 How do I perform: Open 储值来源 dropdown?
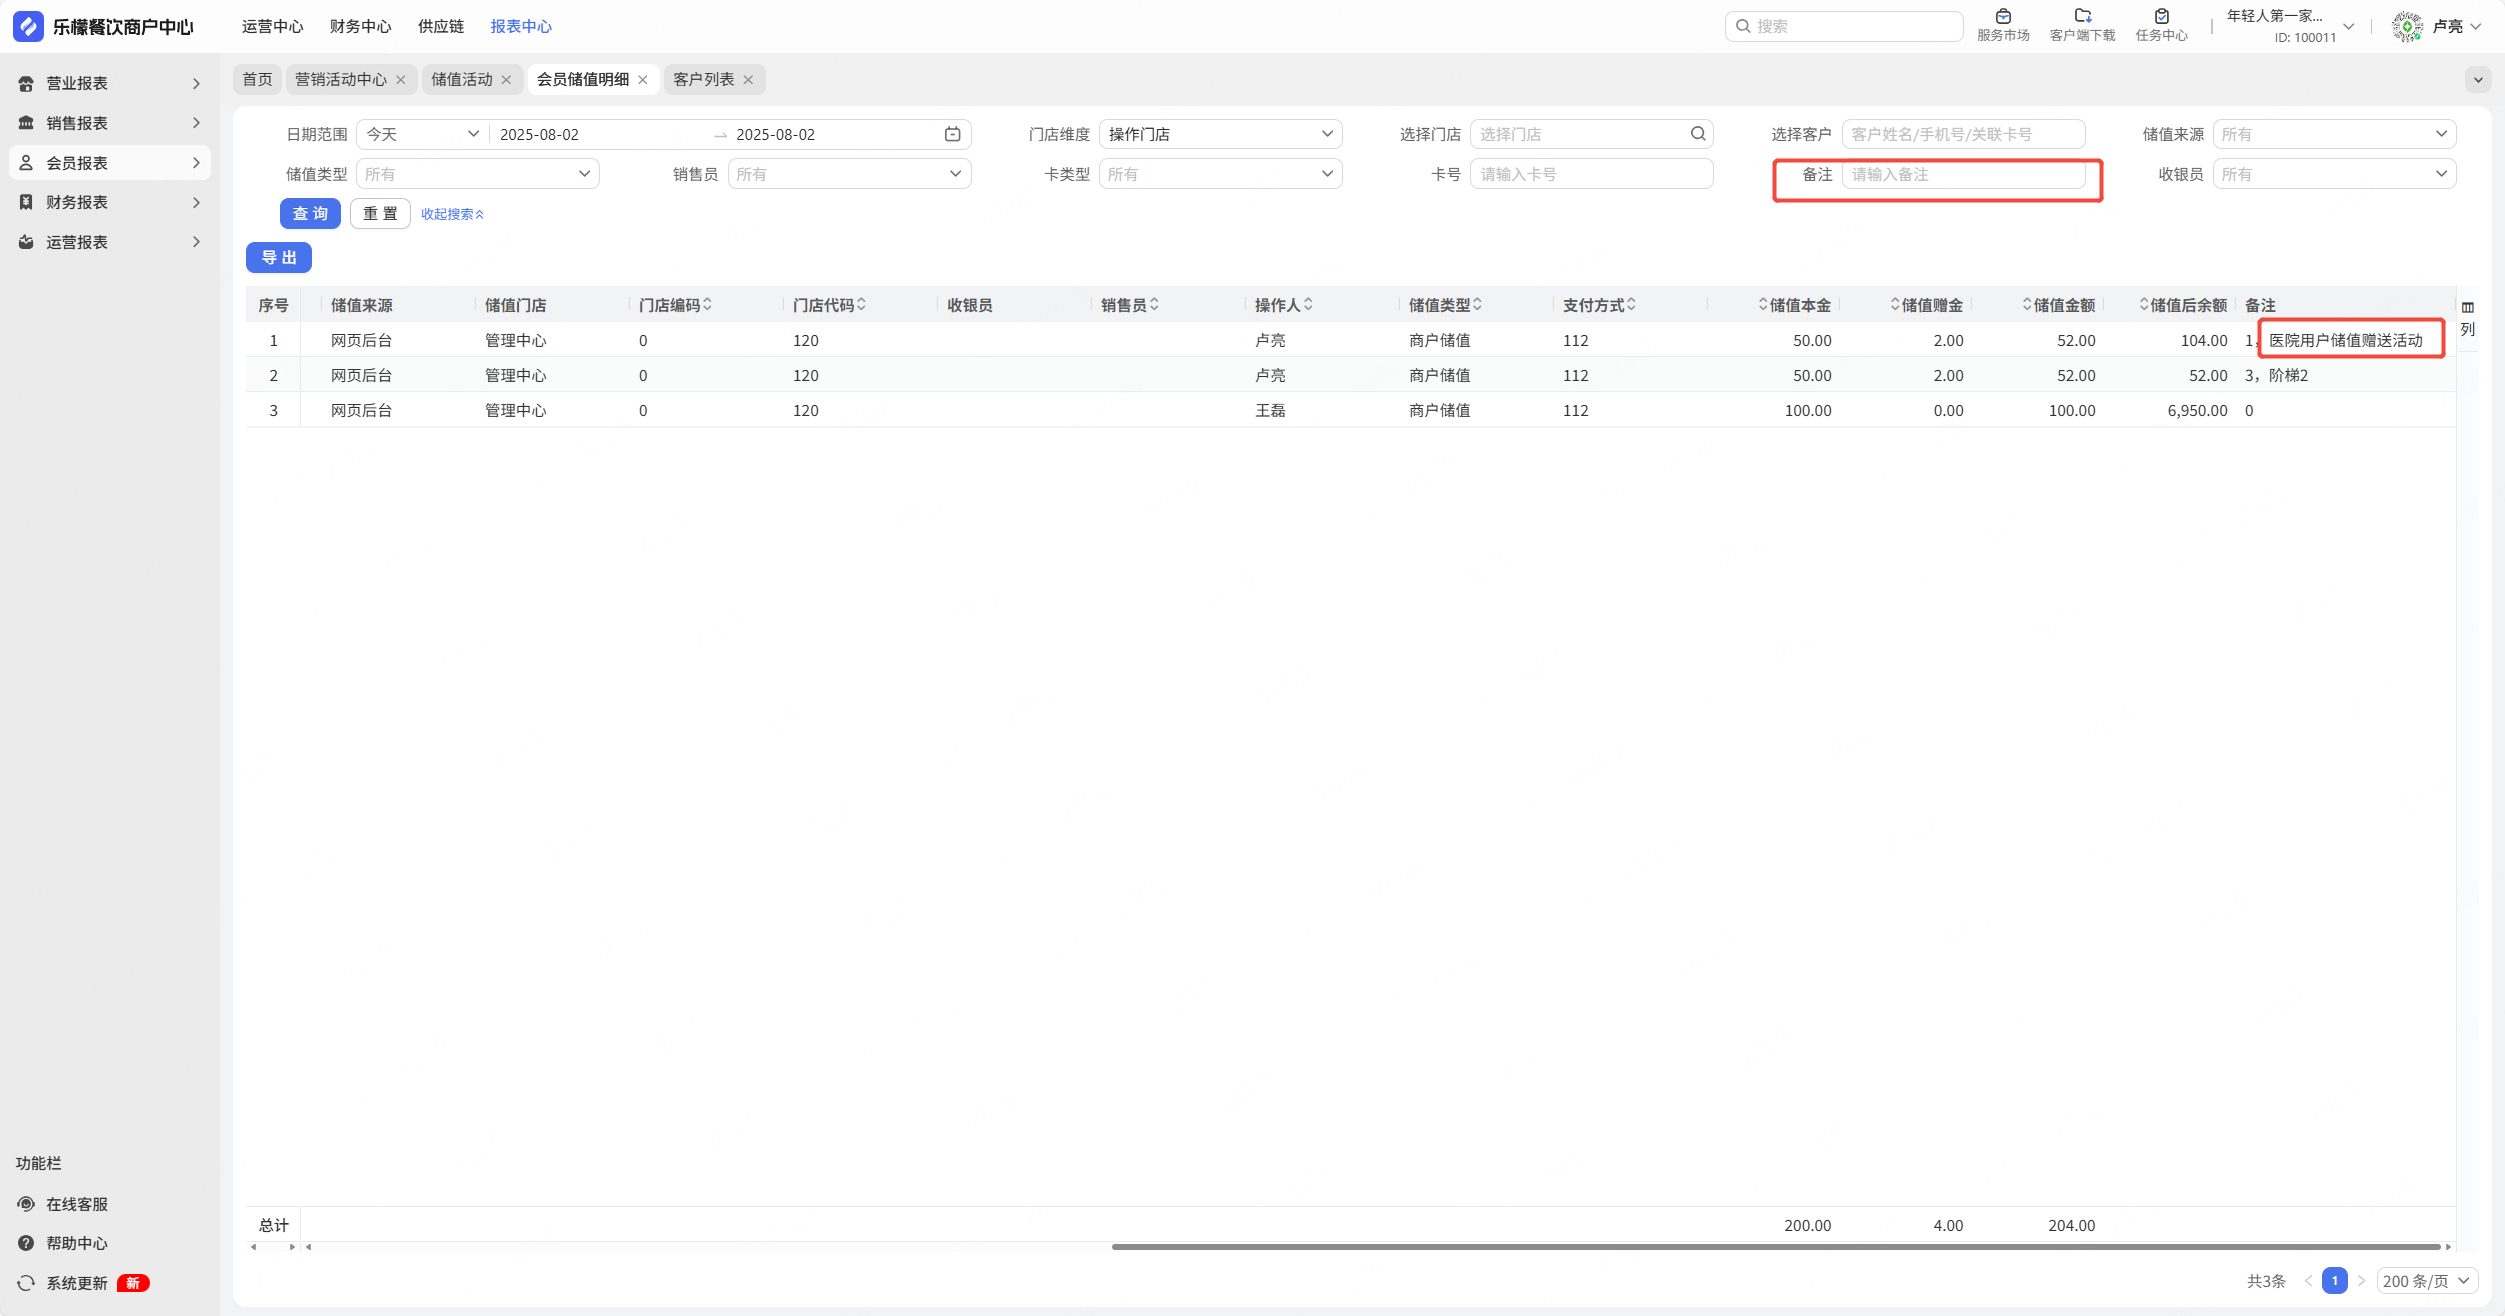coord(2334,134)
